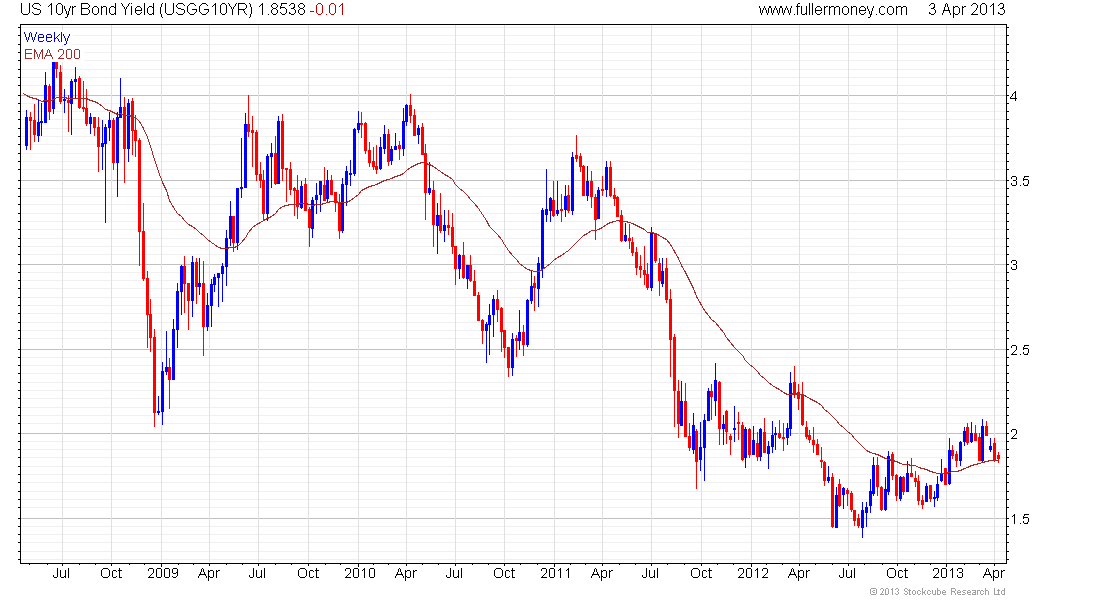Click the 'Jul' label after 2012

847,573
